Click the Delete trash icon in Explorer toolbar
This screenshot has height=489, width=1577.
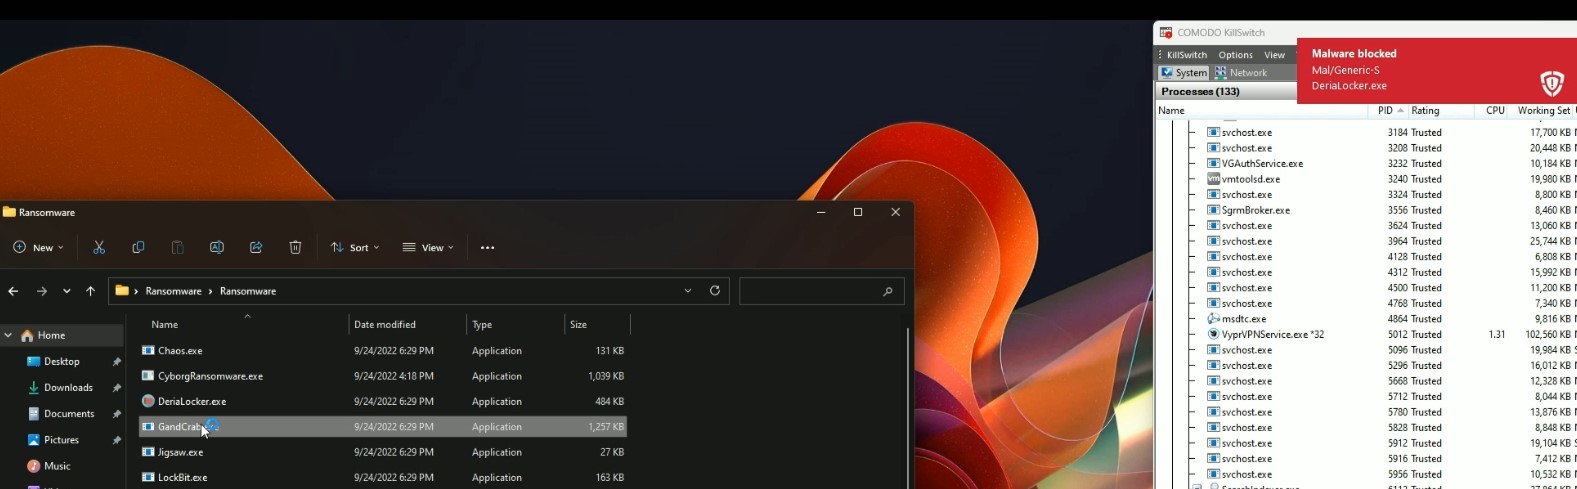click(x=295, y=247)
